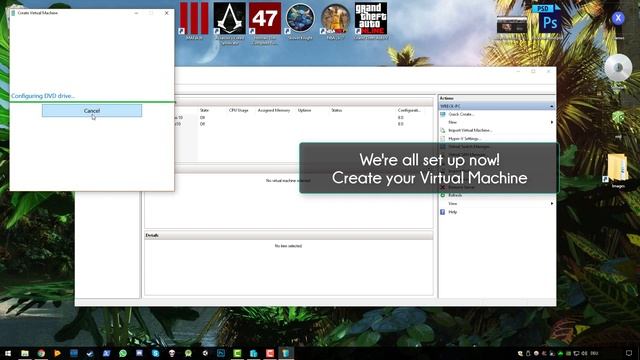Open Hyper-V Settings action
This screenshot has height=360, width=640.
tap(464, 139)
